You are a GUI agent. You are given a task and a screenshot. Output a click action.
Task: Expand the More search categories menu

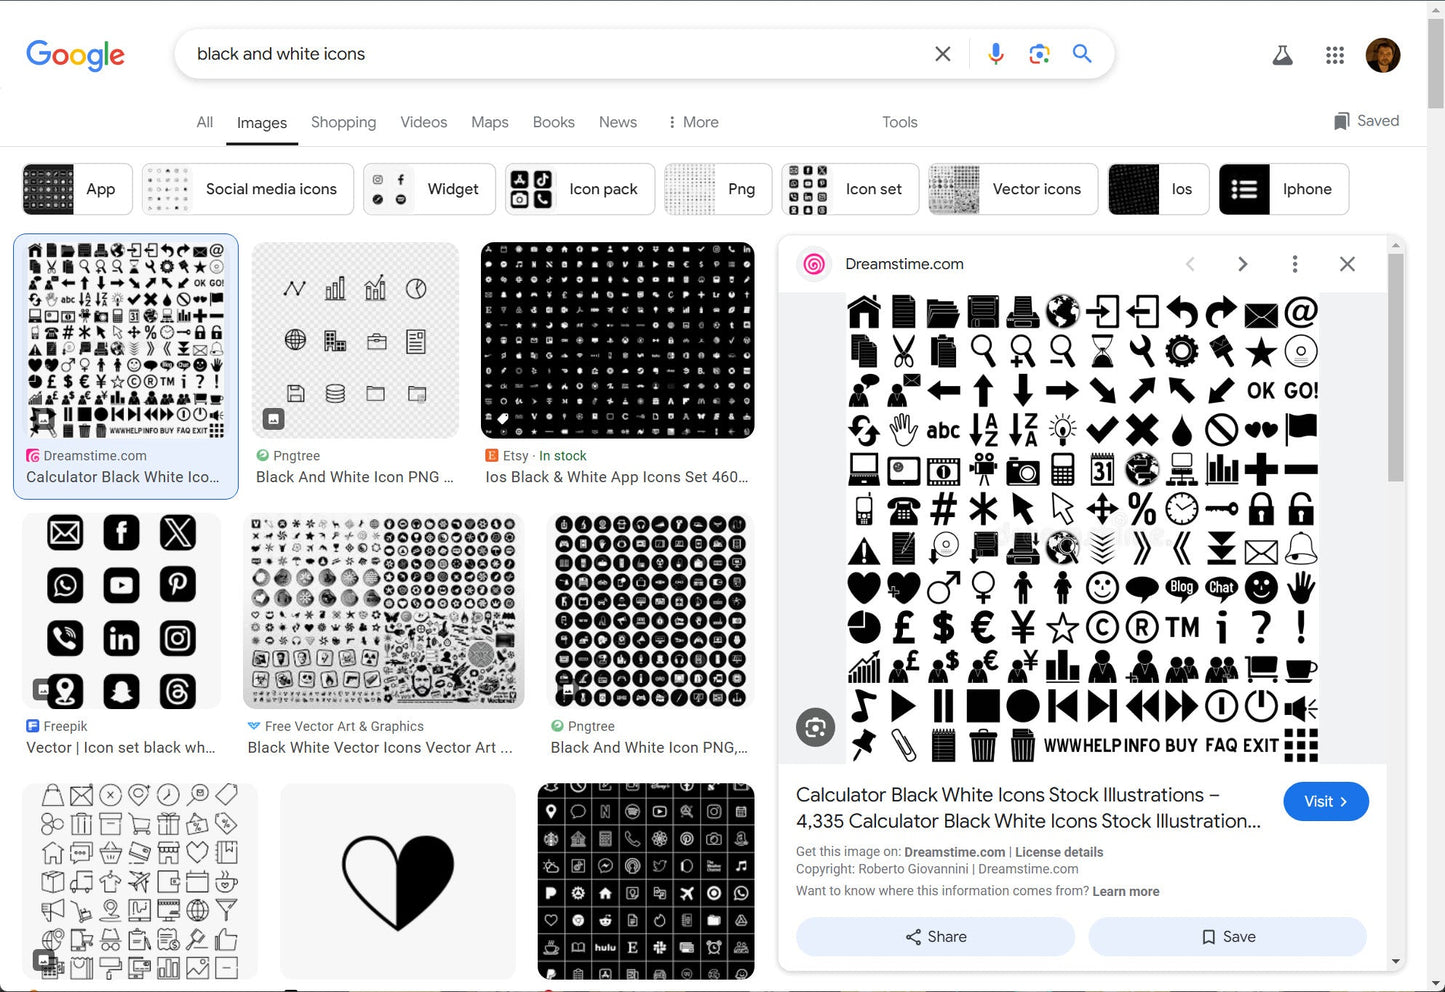pos(693,122)
